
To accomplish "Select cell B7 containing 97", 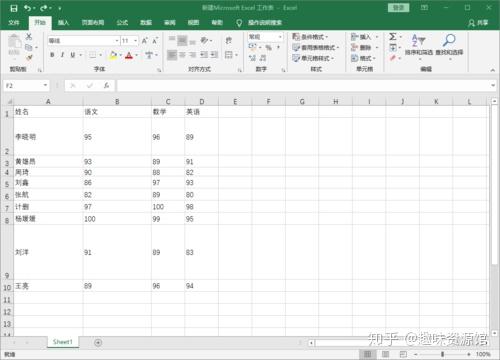I will tap(117, 207).
